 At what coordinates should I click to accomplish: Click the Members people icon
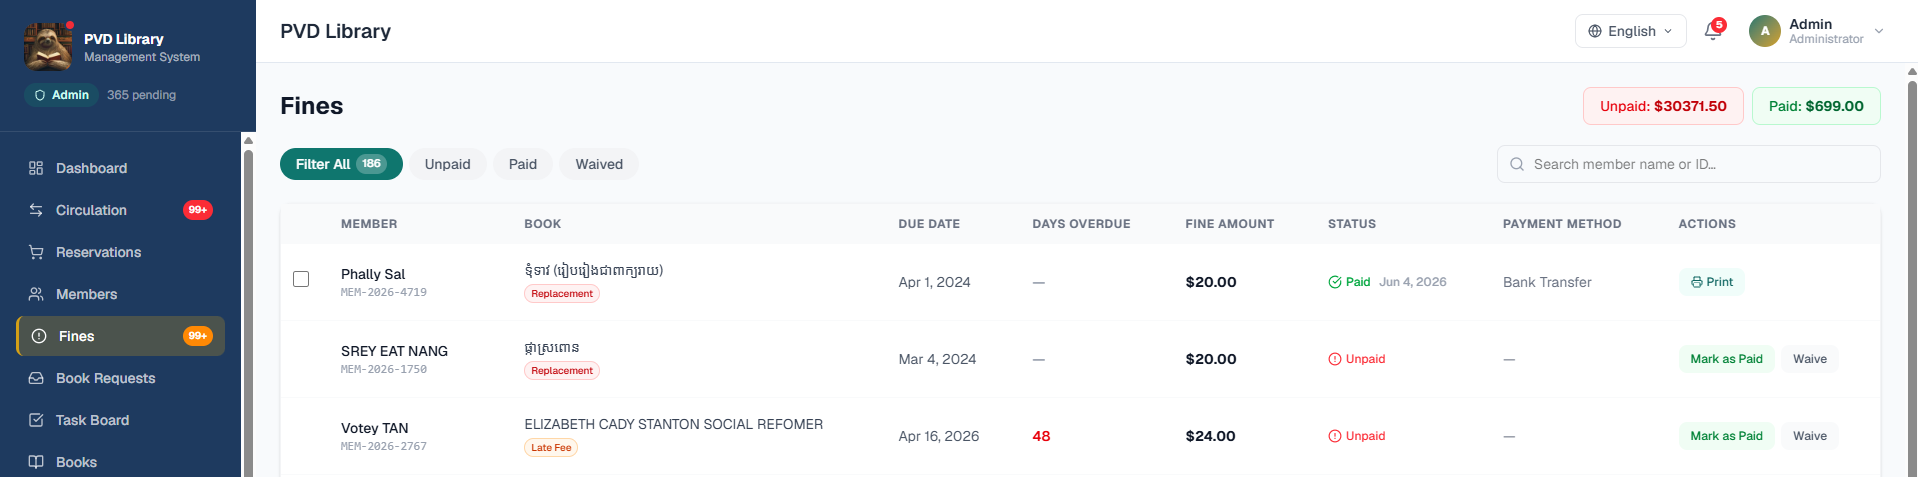[x=36, y=294]
